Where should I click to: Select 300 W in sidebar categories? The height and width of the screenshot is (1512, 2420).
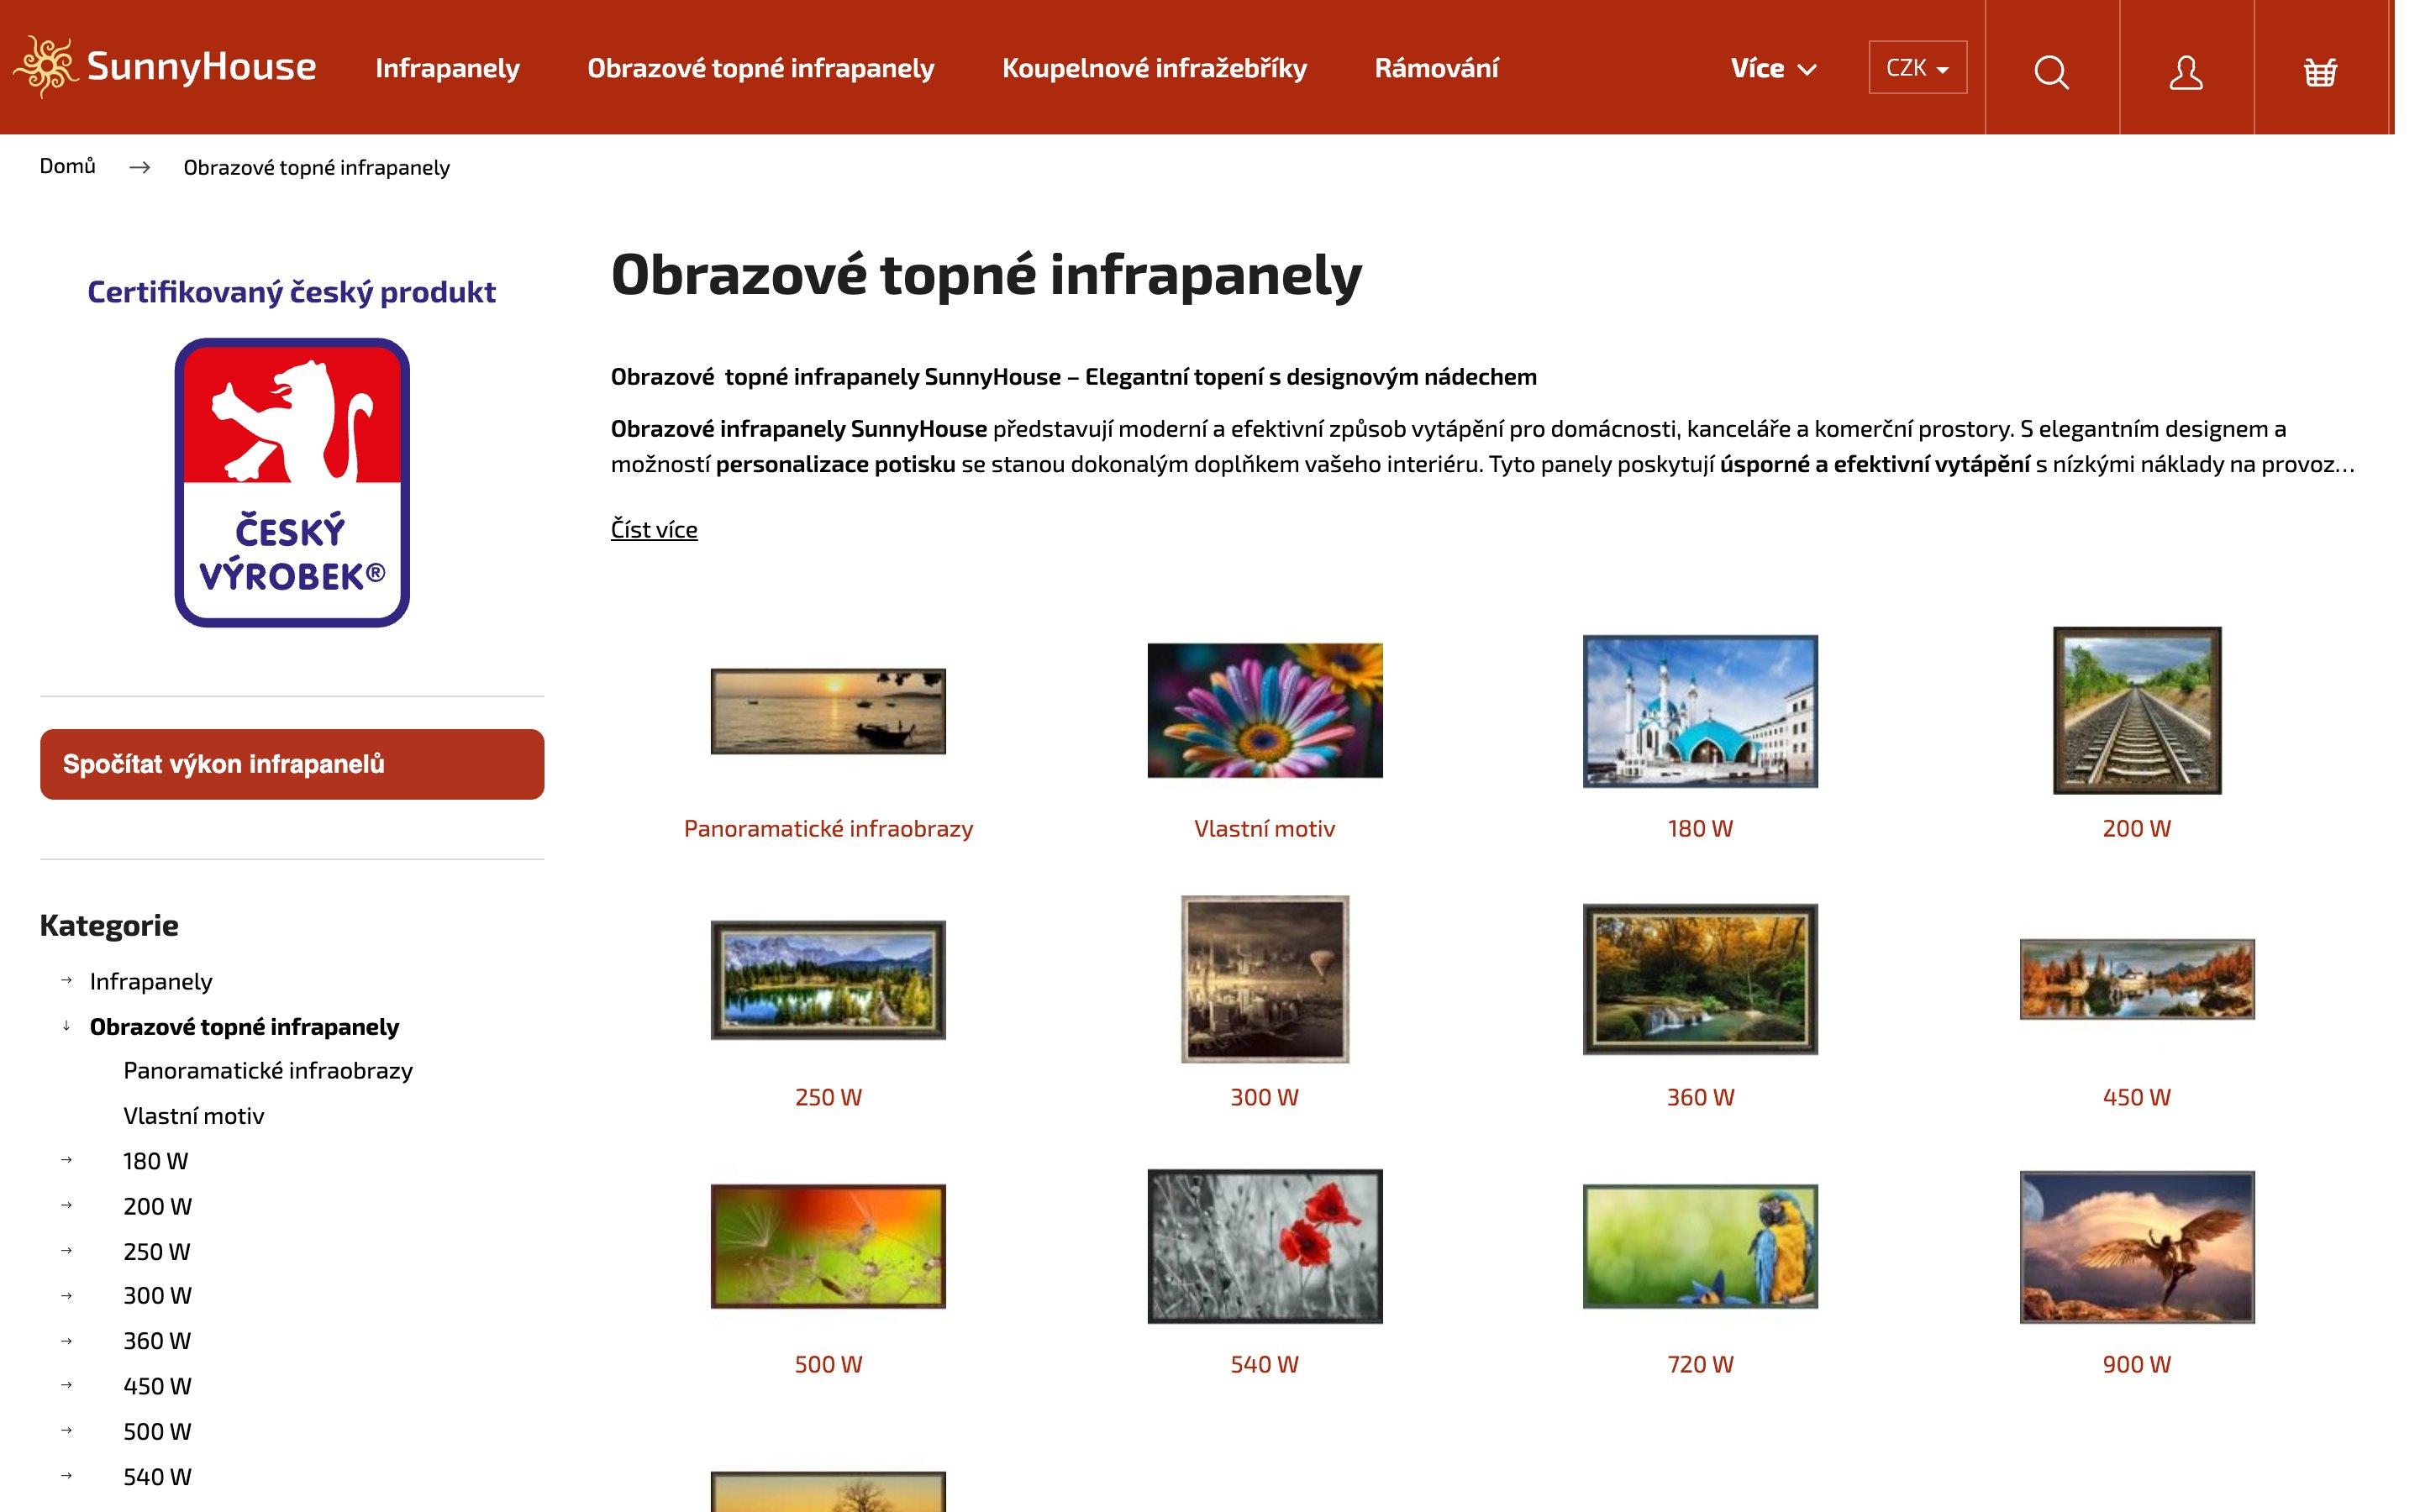click(157, 1295)
